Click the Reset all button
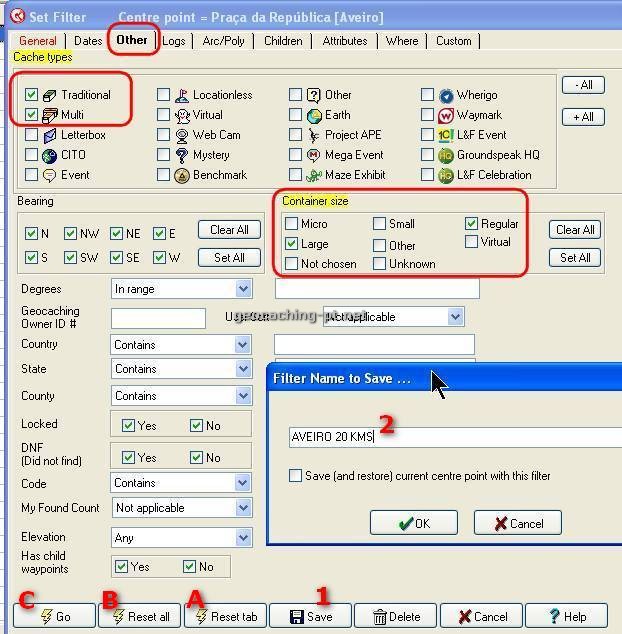This screenshot has width=622, height=634. [x=139, y=616]
